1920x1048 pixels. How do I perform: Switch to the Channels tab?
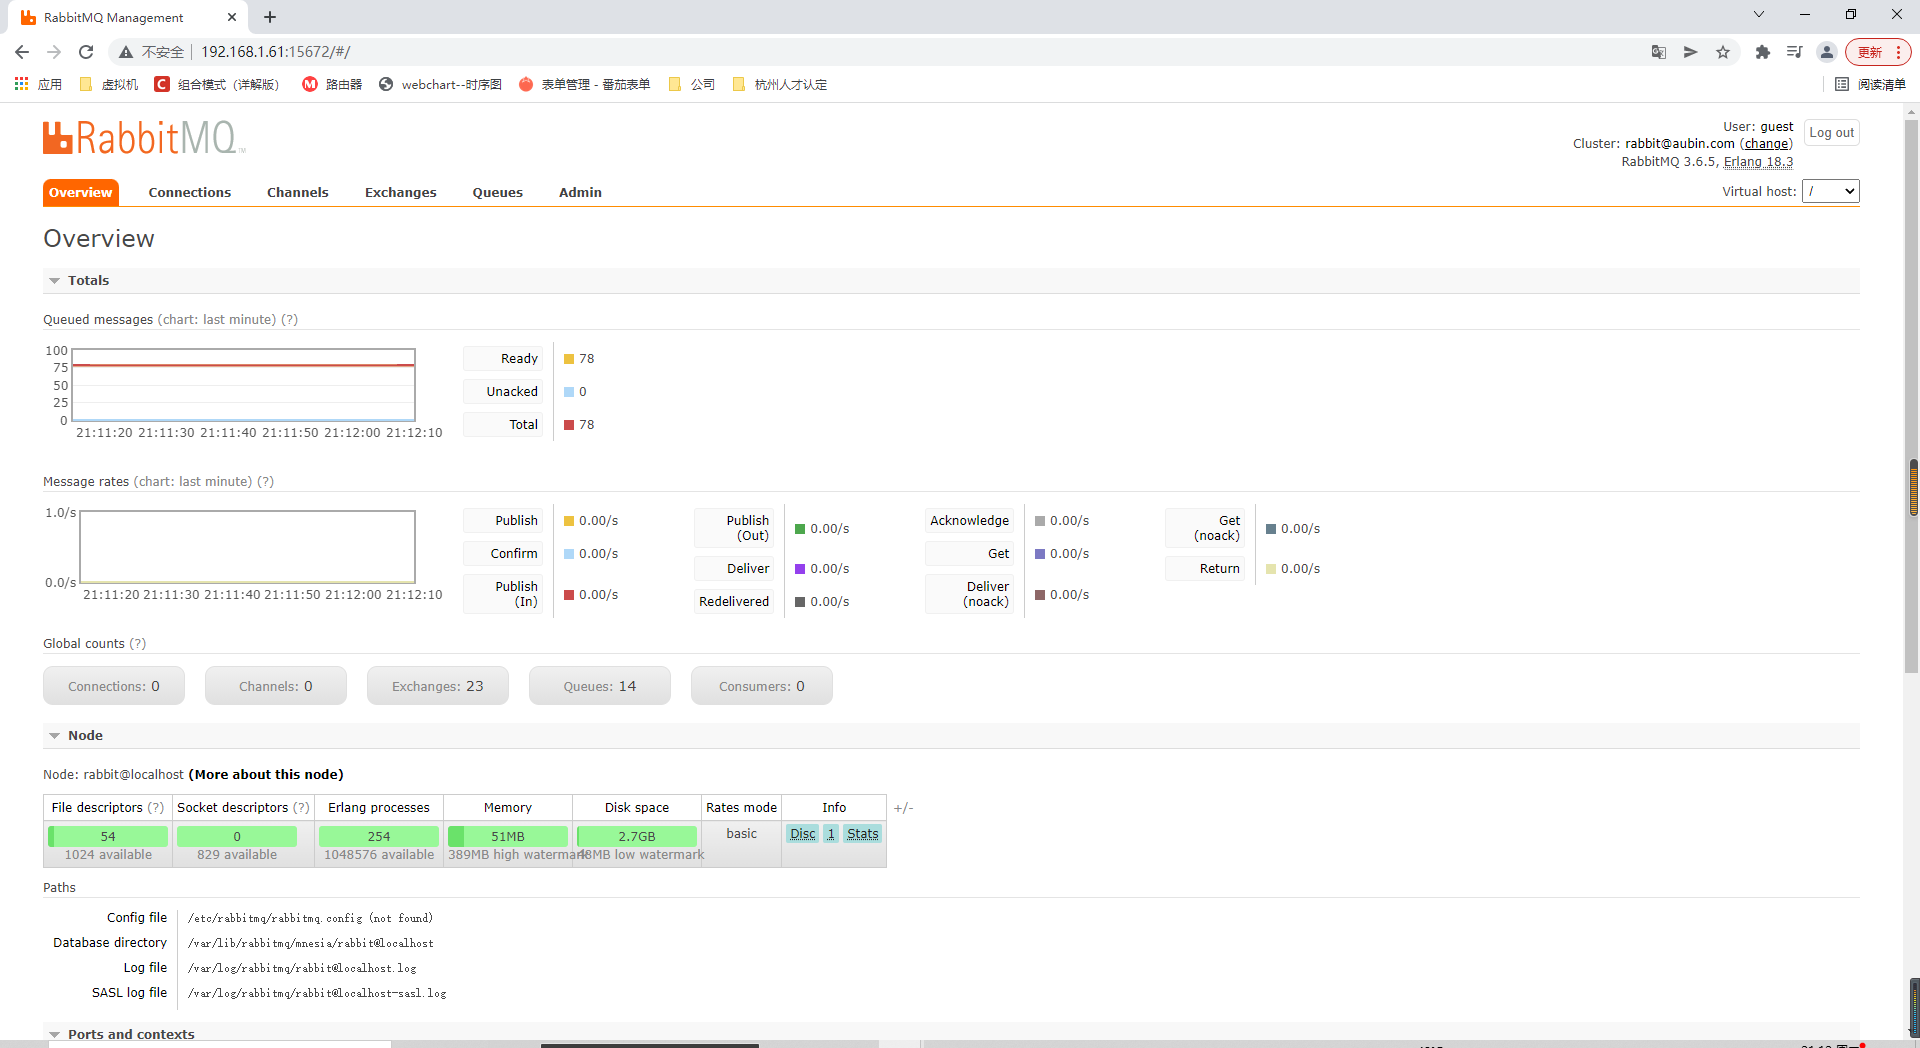[x=298, y=192]
